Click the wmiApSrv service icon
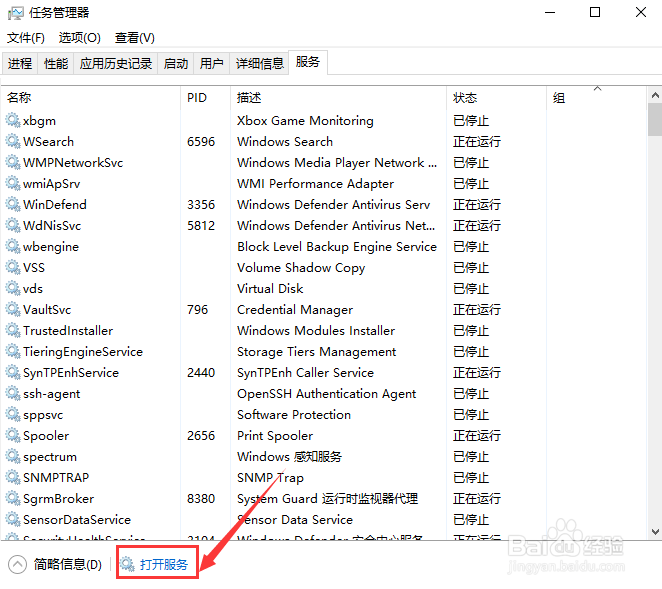The width and height of the screenshot is (662, 589). [13, 183]
